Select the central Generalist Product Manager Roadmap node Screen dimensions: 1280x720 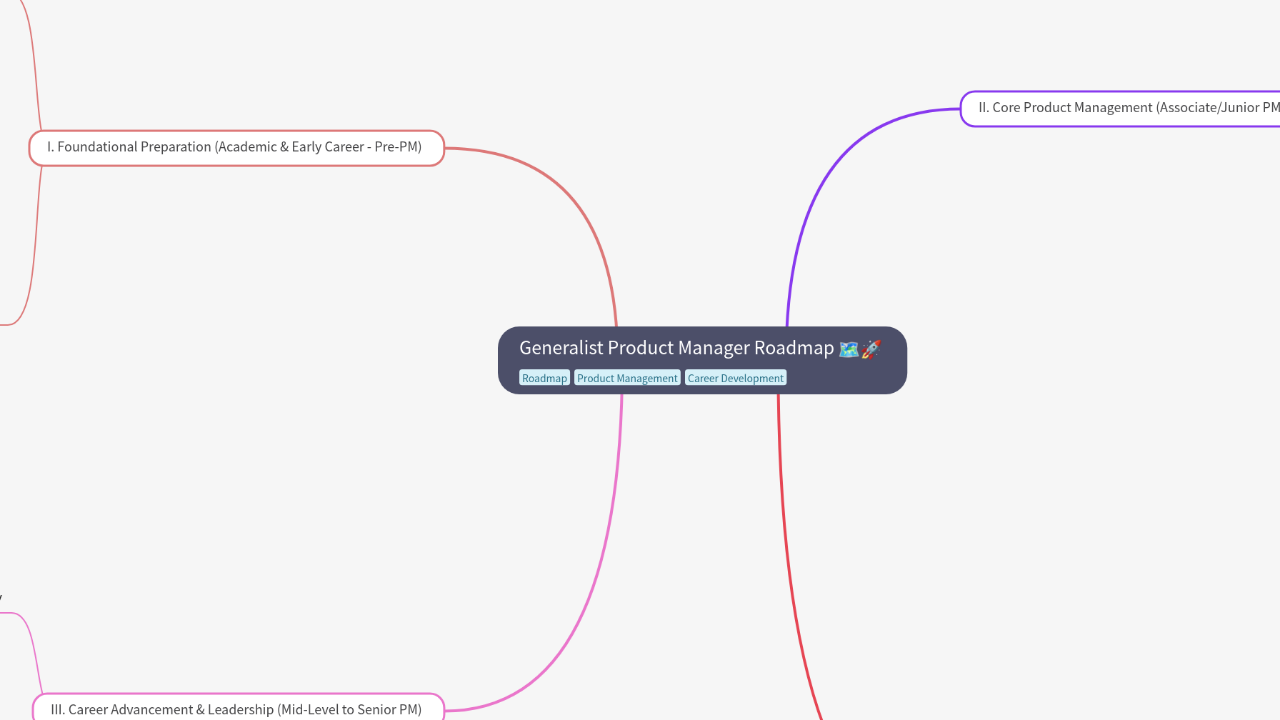702,360
